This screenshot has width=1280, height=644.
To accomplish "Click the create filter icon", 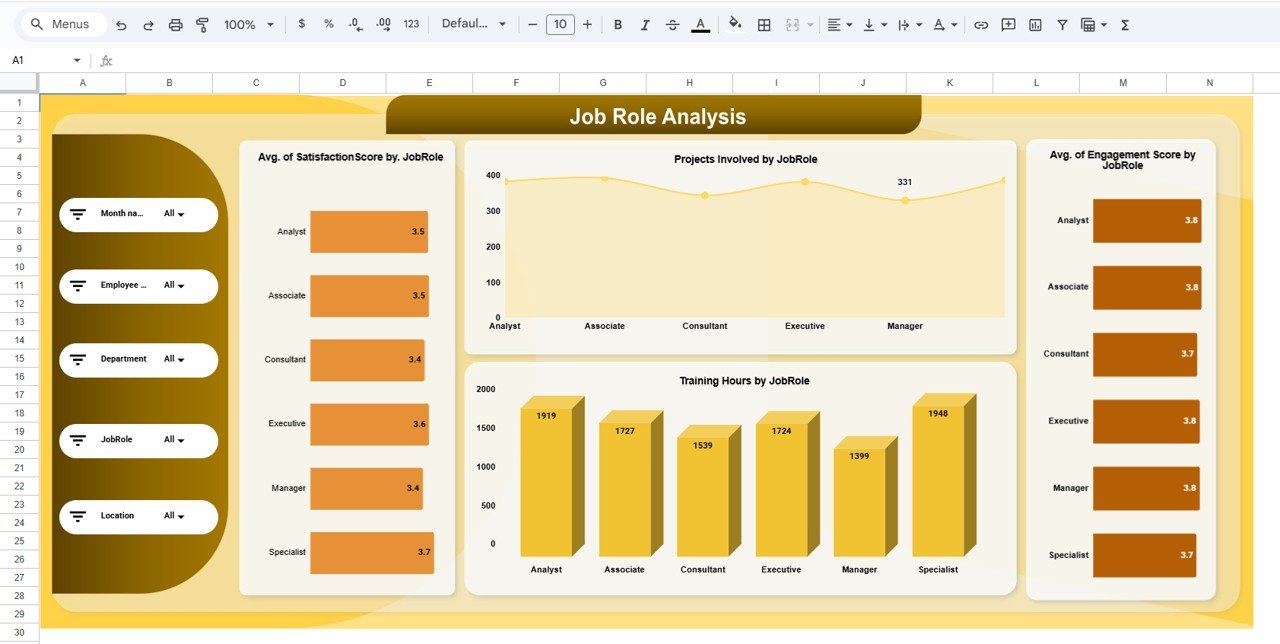I will tap(1062, 24).
